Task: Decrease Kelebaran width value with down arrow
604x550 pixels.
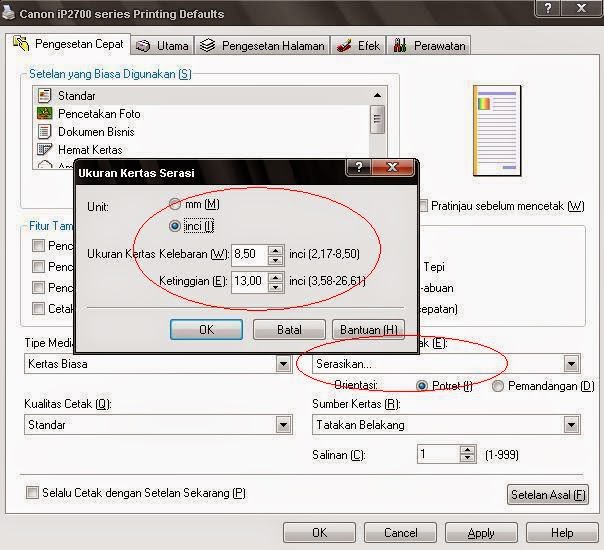Action: pyautogui.click(x=275, y=260)
